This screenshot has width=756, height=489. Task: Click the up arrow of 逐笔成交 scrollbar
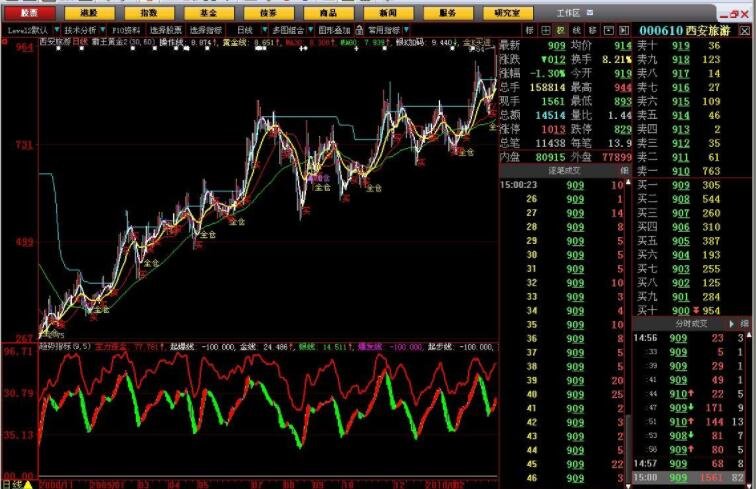[x=628, y=183]
